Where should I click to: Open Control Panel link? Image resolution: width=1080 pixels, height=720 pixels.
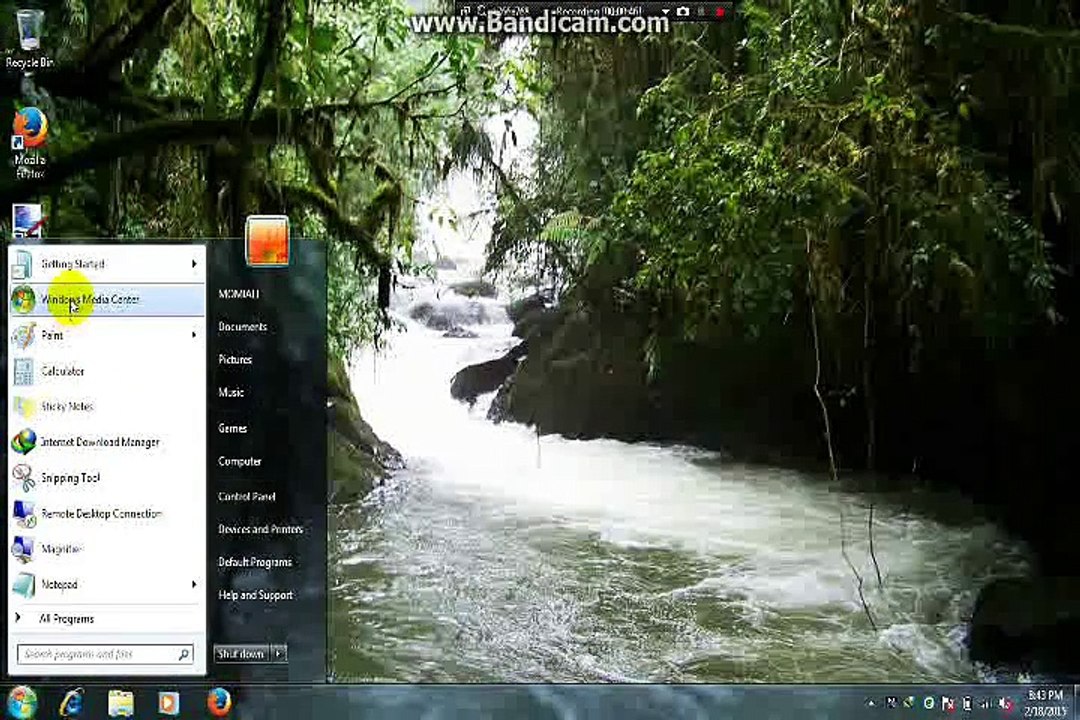click(247, 497)
